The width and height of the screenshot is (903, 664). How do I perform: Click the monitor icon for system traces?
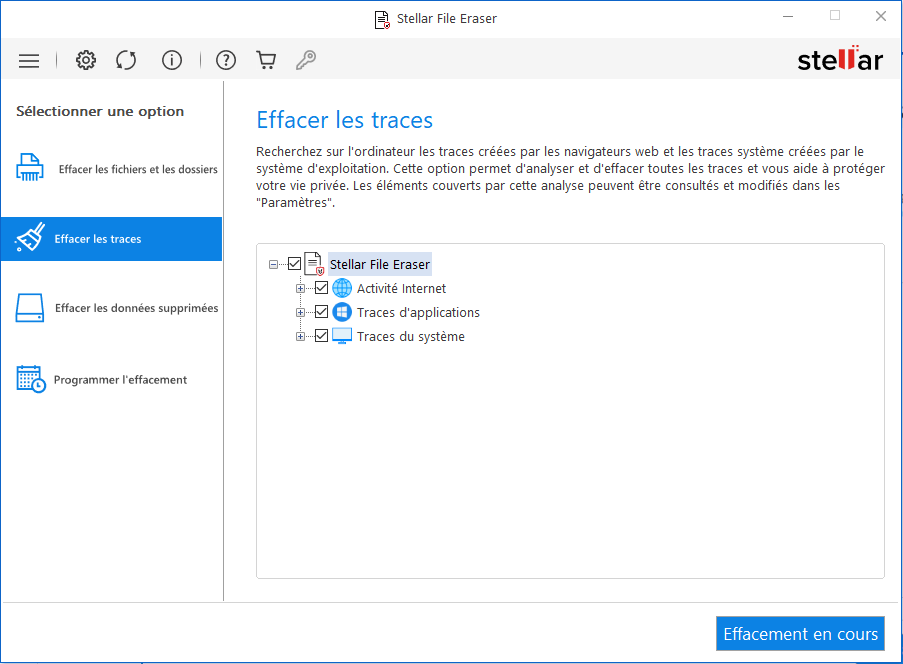[x=342, y=336]
